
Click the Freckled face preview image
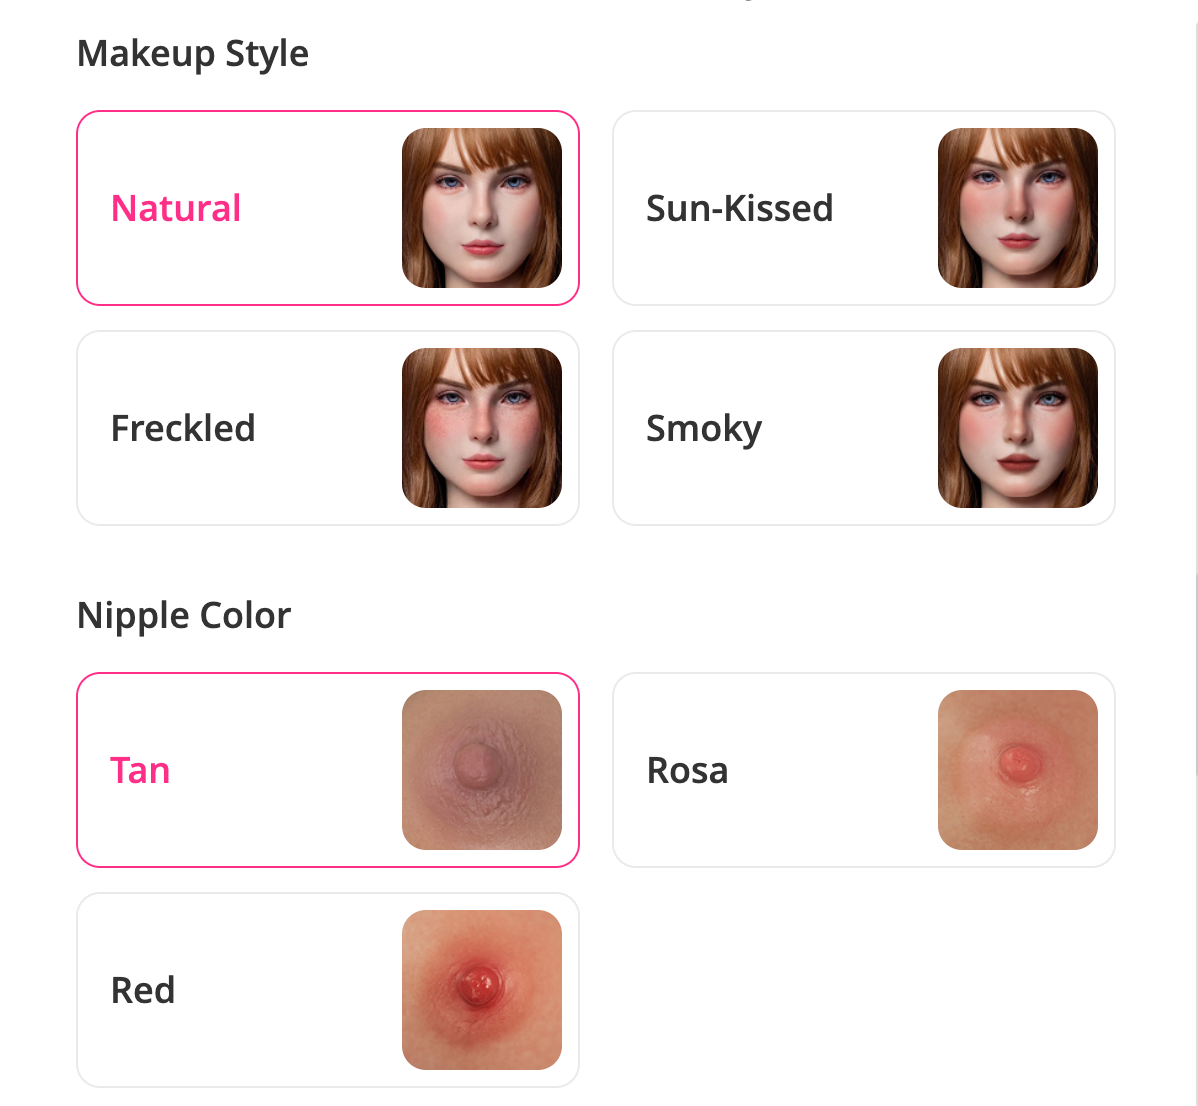click(482, 428)
